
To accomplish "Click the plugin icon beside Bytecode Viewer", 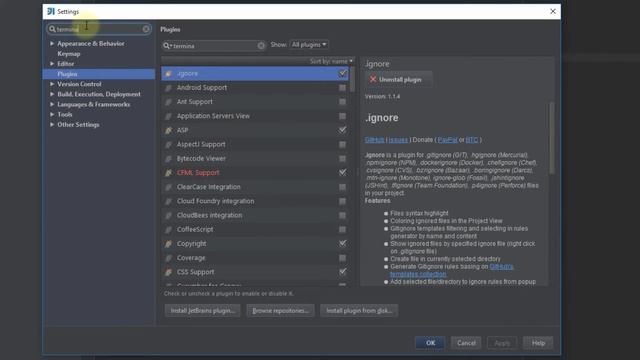I will pos(169,159).
